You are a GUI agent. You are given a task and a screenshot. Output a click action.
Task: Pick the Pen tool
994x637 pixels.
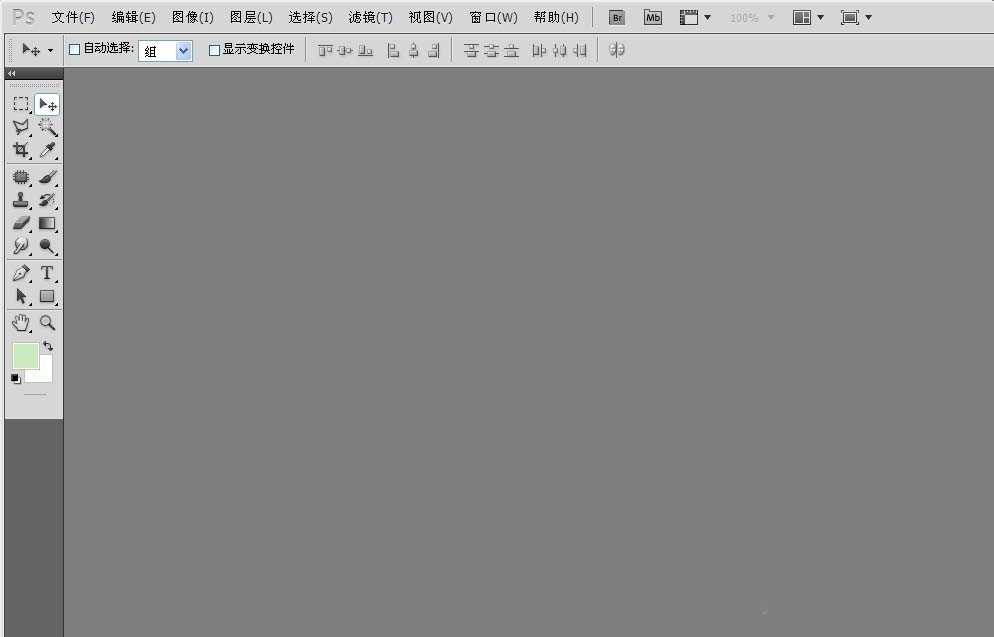20,273
